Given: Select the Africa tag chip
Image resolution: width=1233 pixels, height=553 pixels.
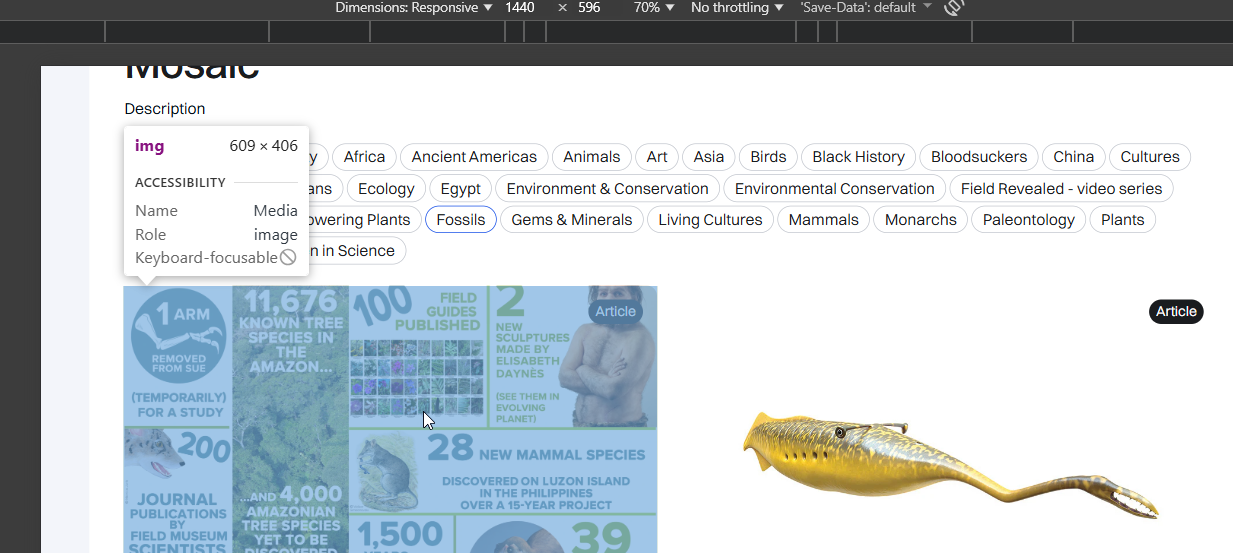Looking at the screenshot, I should tap(364, 157).
